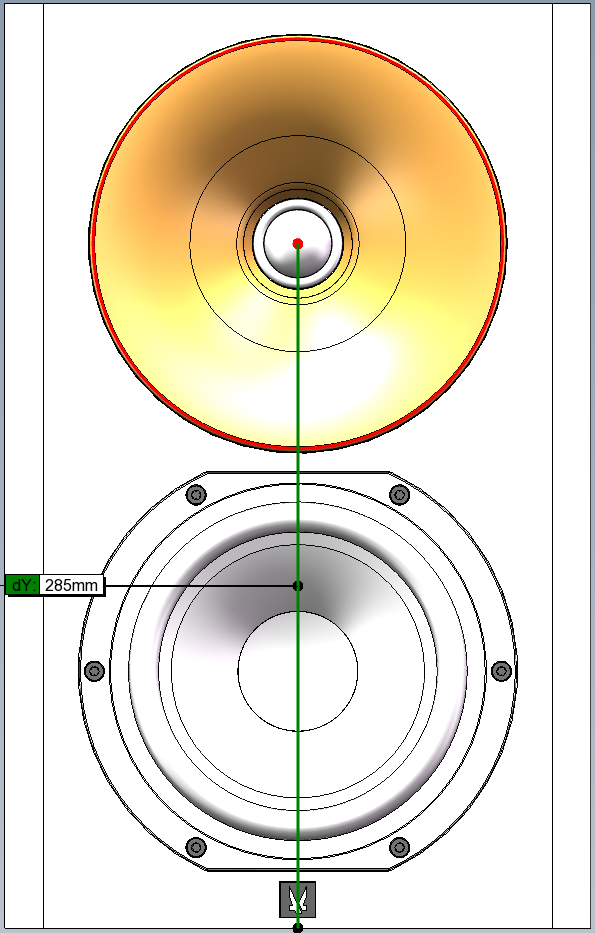The image size is (595, 933).
Task: Select the lower-left woofer mounting screw
Action: coord(196,847)
